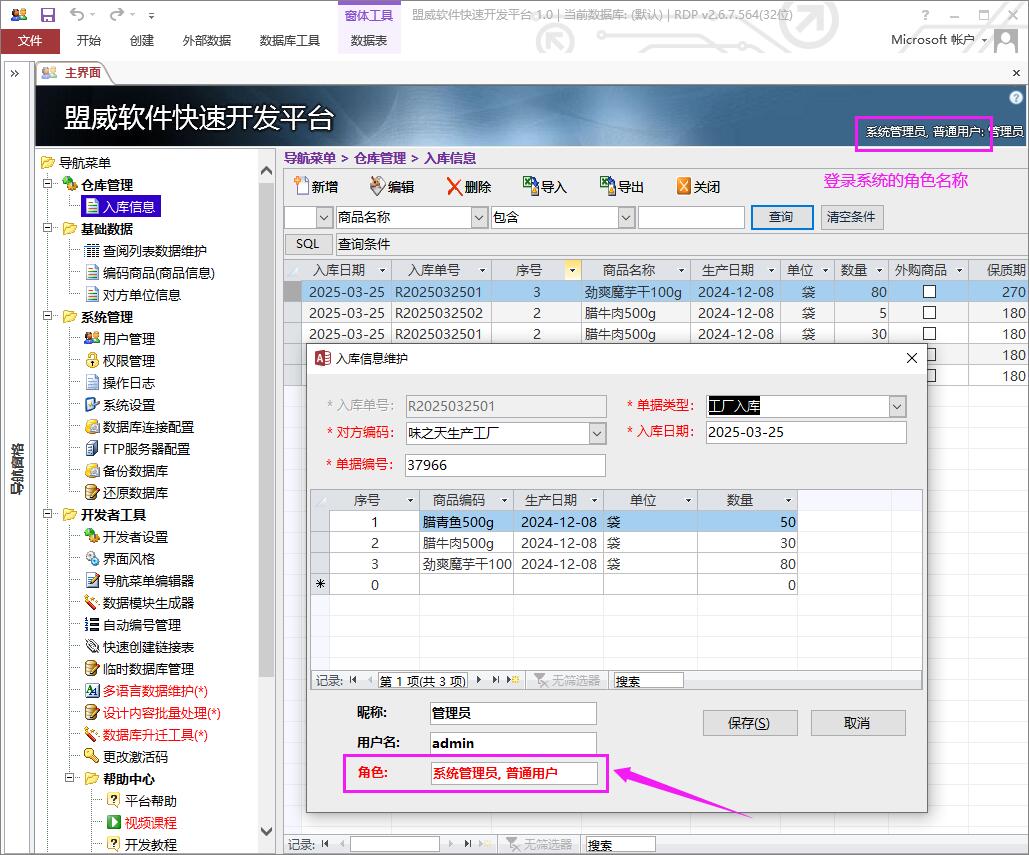Click the save icon in title bar
The width and height of the screenshot is (1029, 855).
[47, 15]
